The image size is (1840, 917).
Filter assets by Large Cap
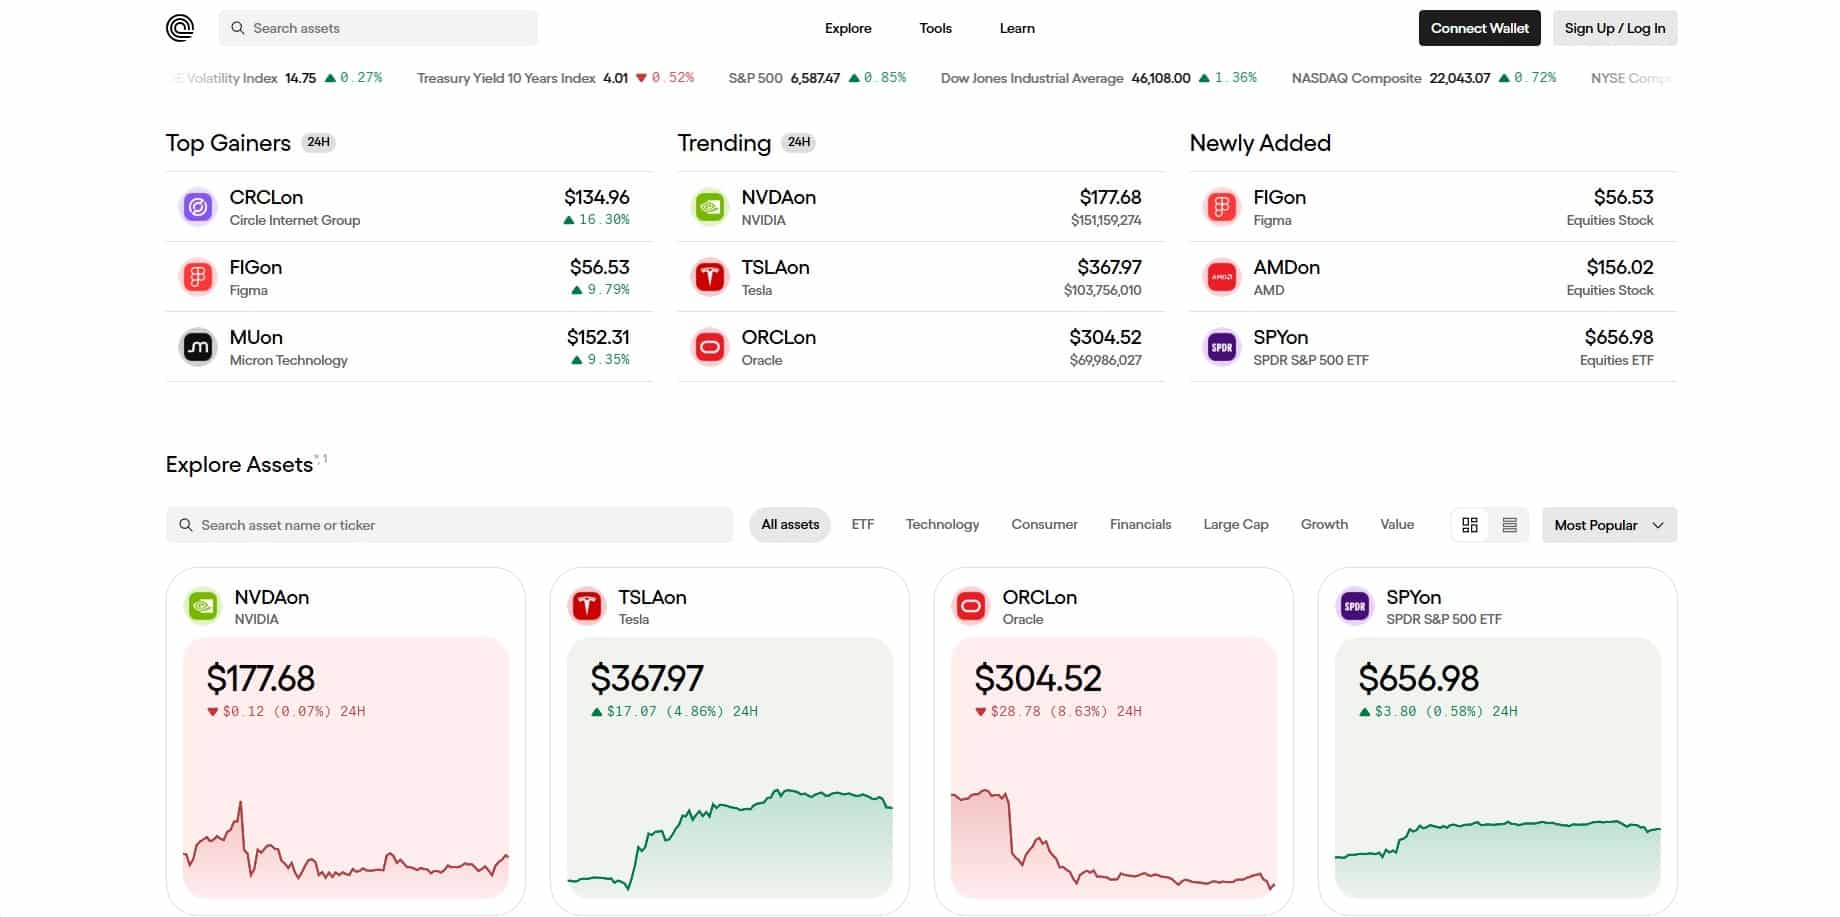point(1236,525)
